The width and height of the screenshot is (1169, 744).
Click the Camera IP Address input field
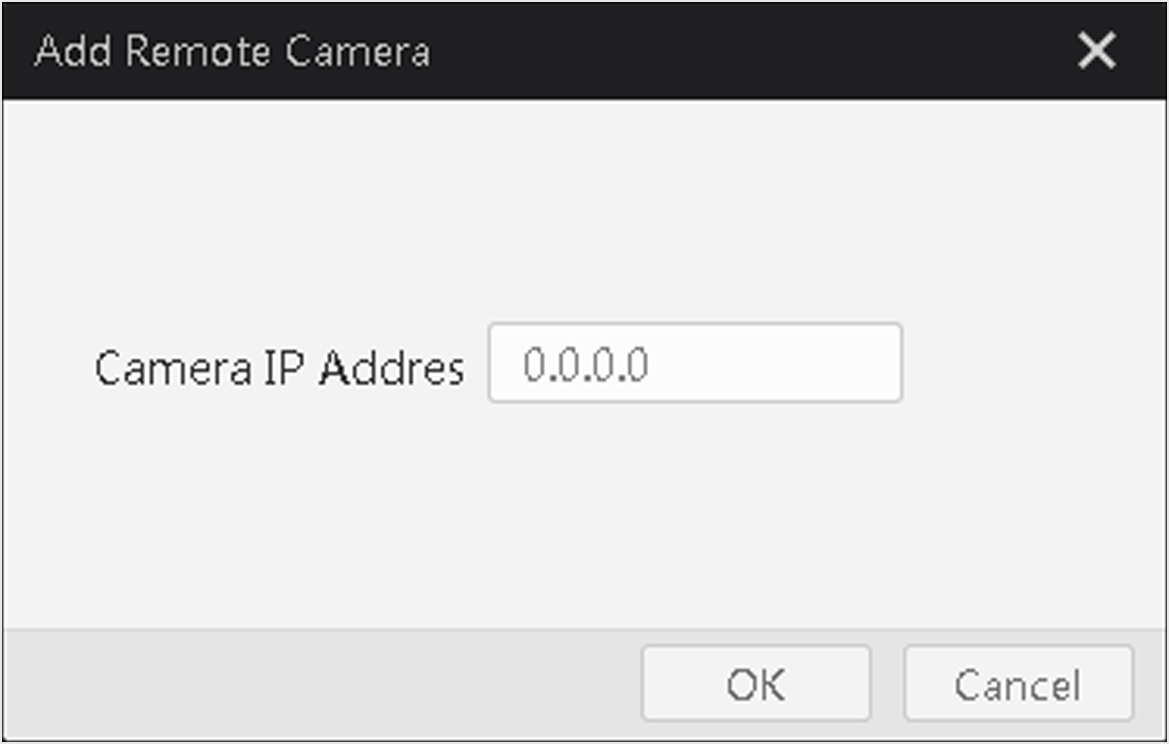click(x=695, y=364)
